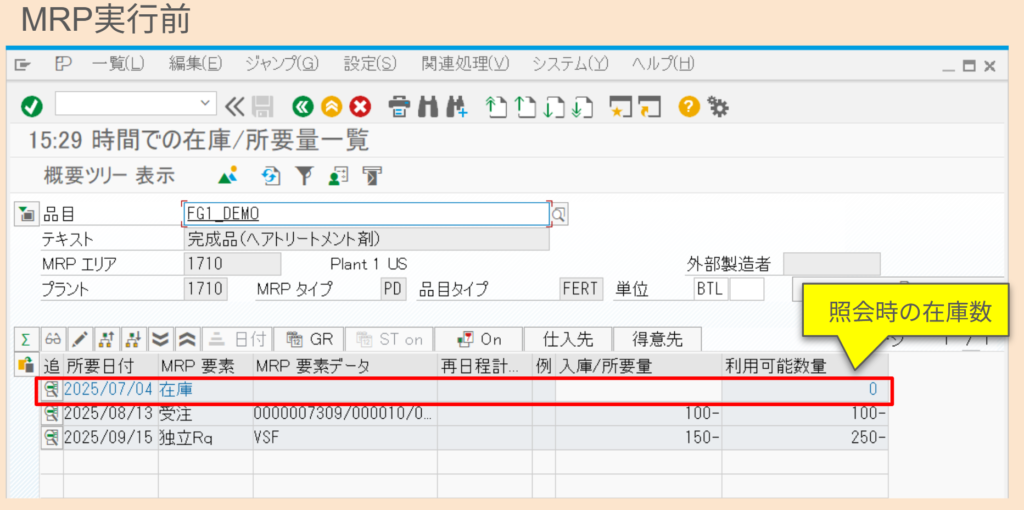
Task: Click the lock icon left of column headers
Action: 26,365
